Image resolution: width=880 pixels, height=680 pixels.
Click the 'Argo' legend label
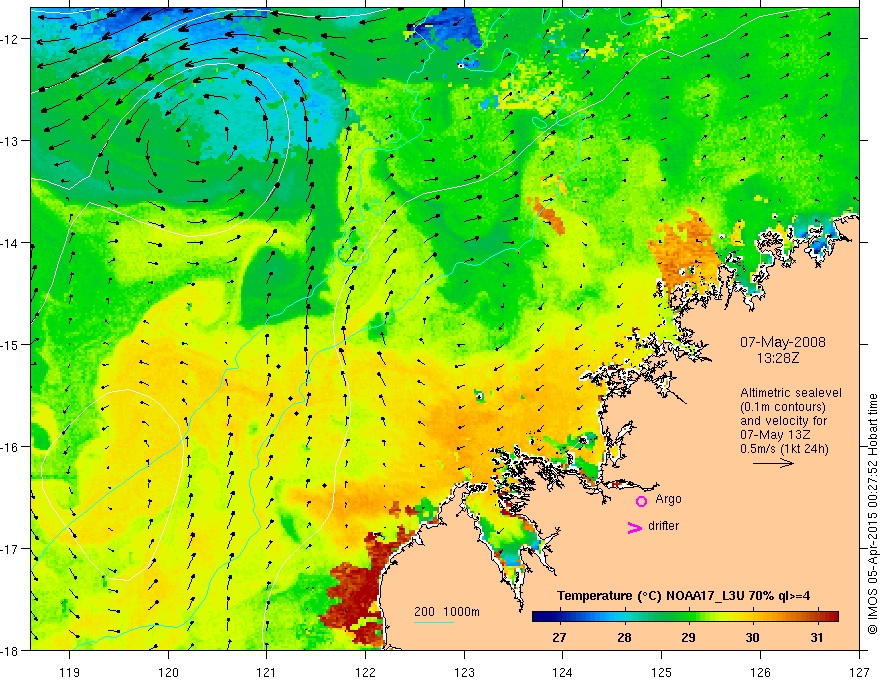point(668,499)
